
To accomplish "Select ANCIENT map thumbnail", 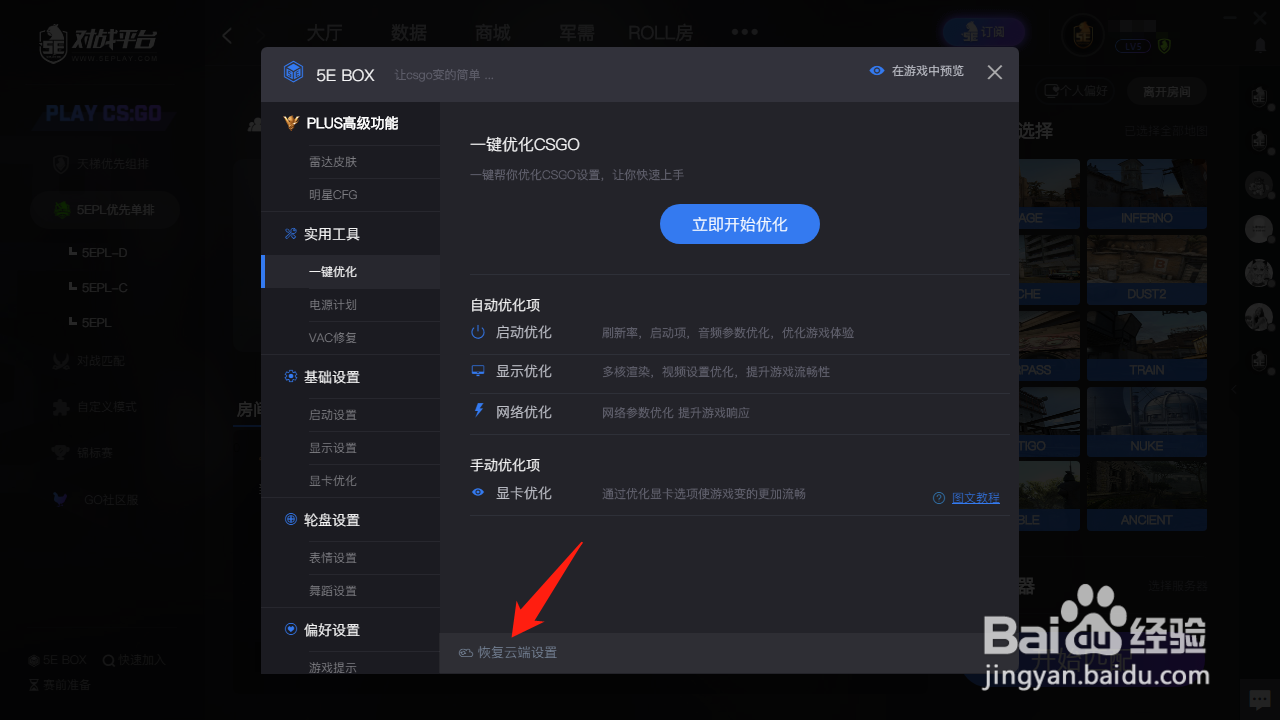I will 1147,496.
